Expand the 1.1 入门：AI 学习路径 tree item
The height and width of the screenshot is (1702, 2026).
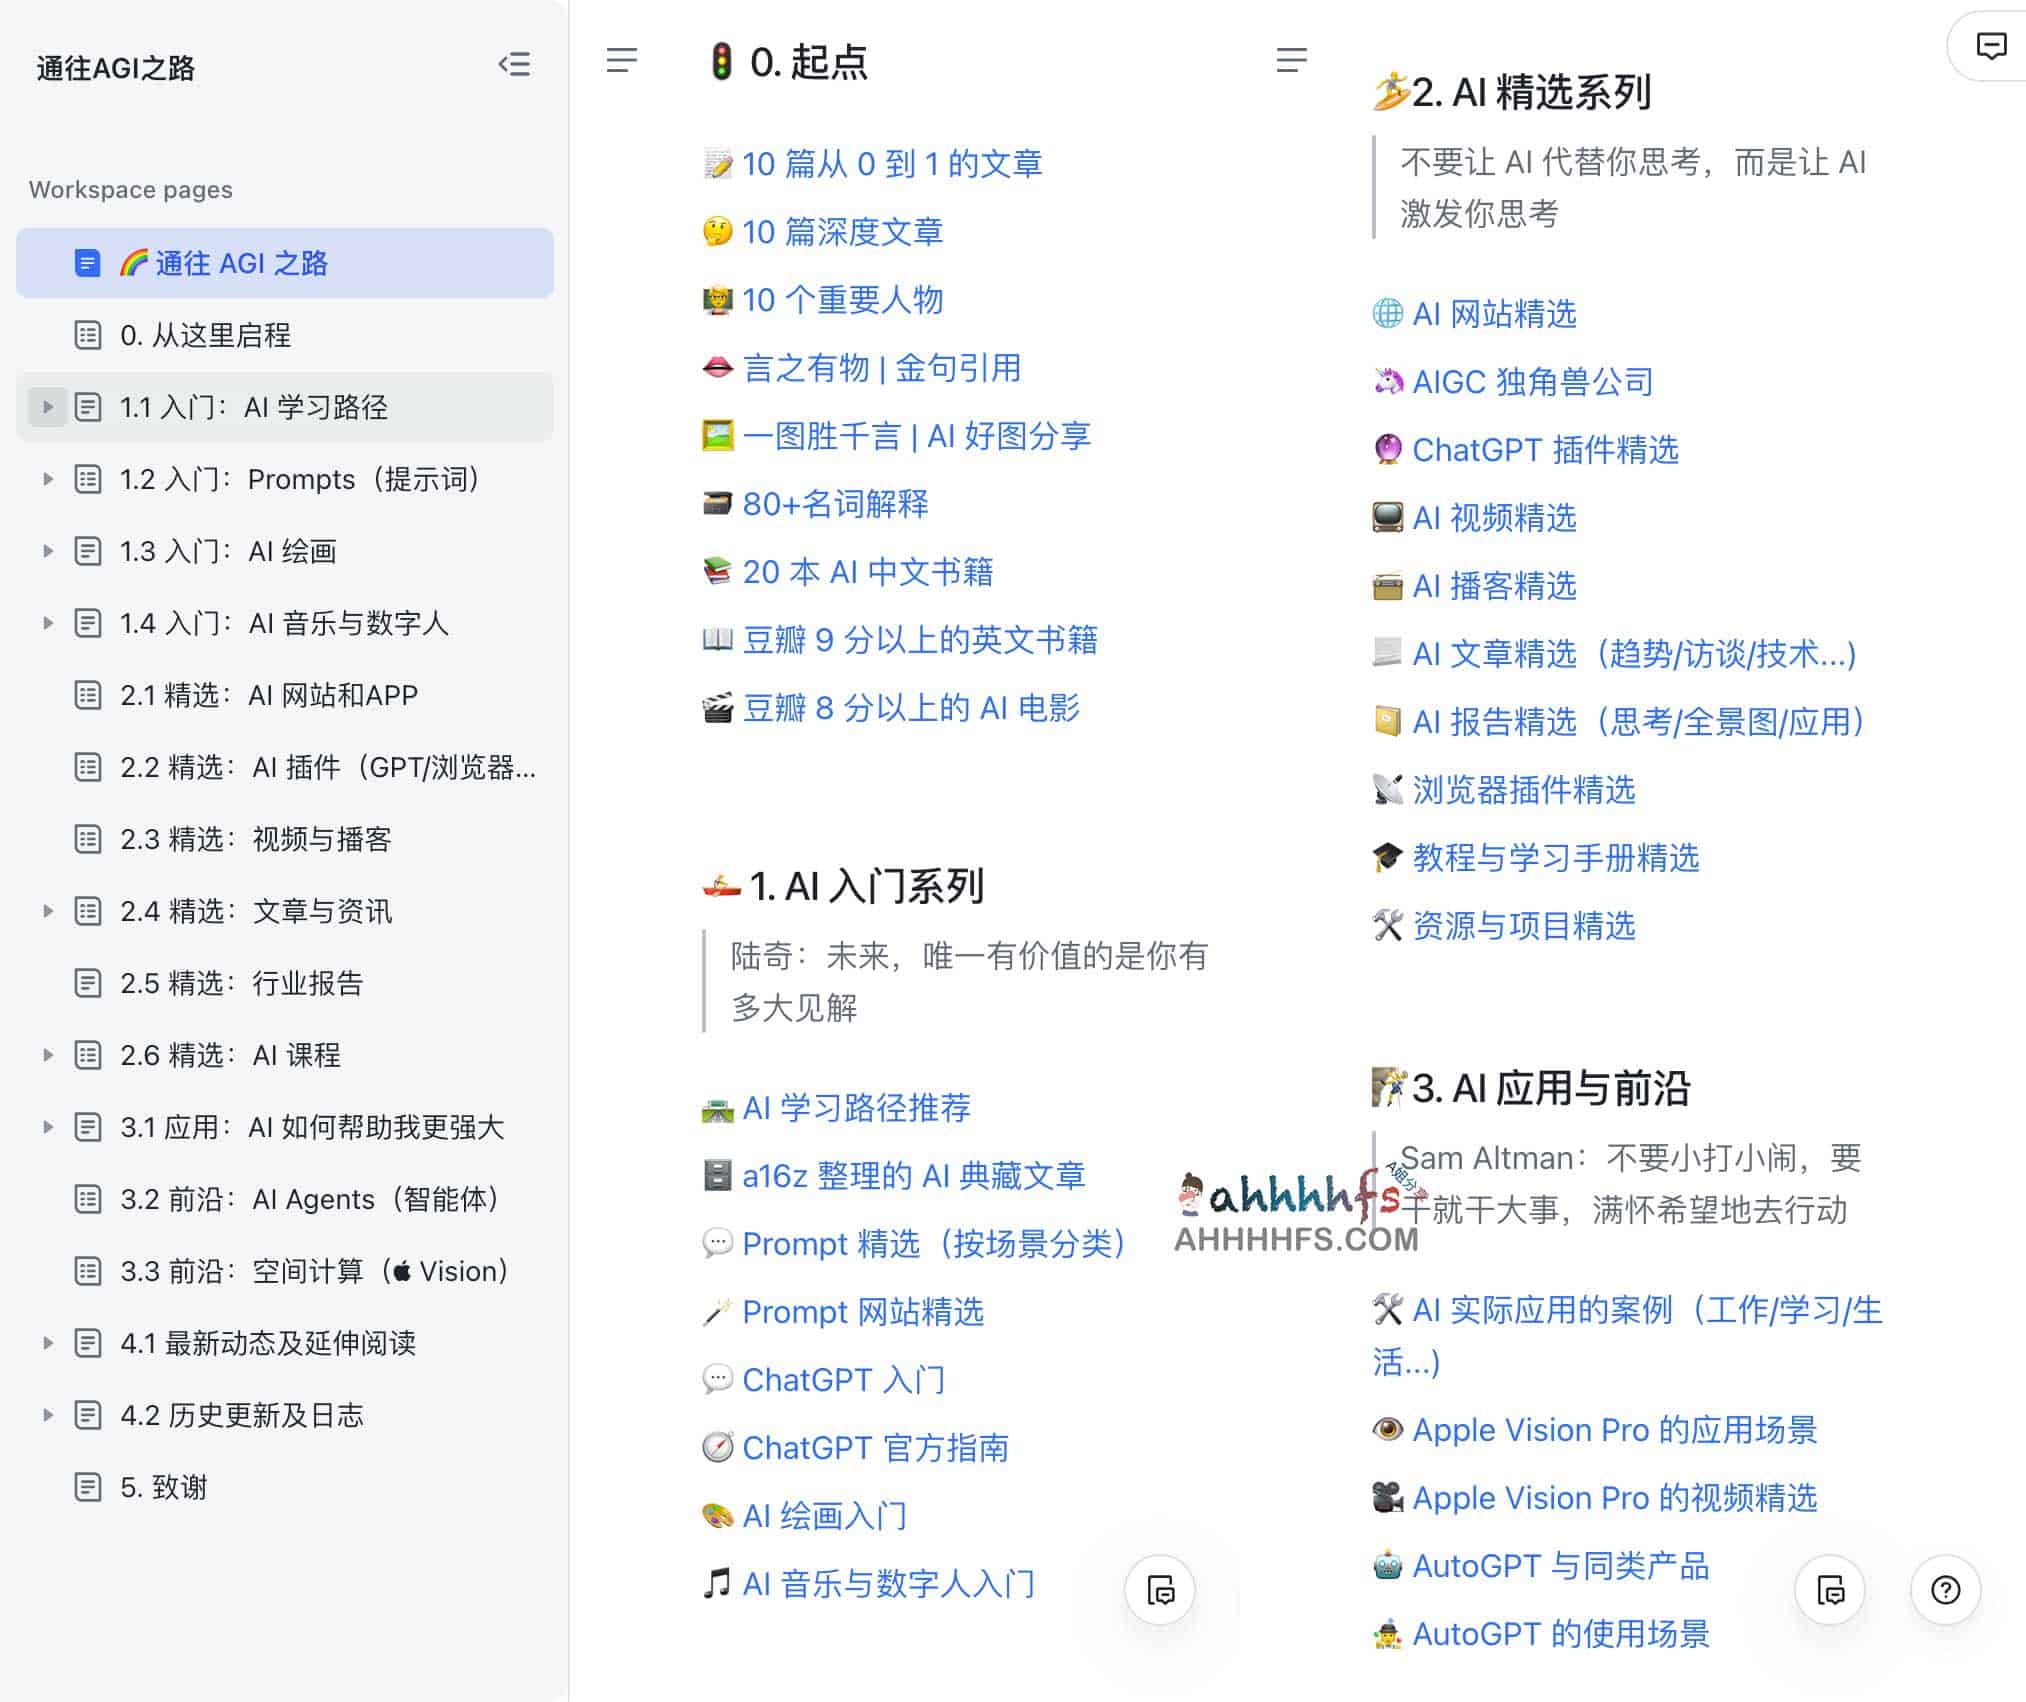[47, 407]
